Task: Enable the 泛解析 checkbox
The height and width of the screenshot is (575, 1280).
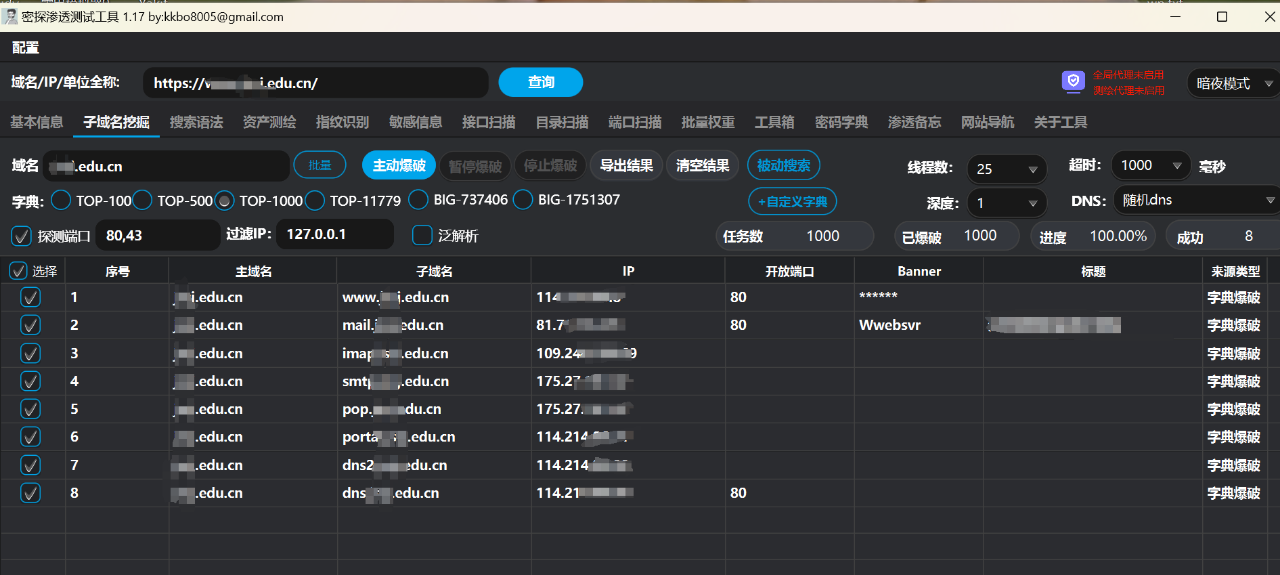Action: [x=422, y=235]
